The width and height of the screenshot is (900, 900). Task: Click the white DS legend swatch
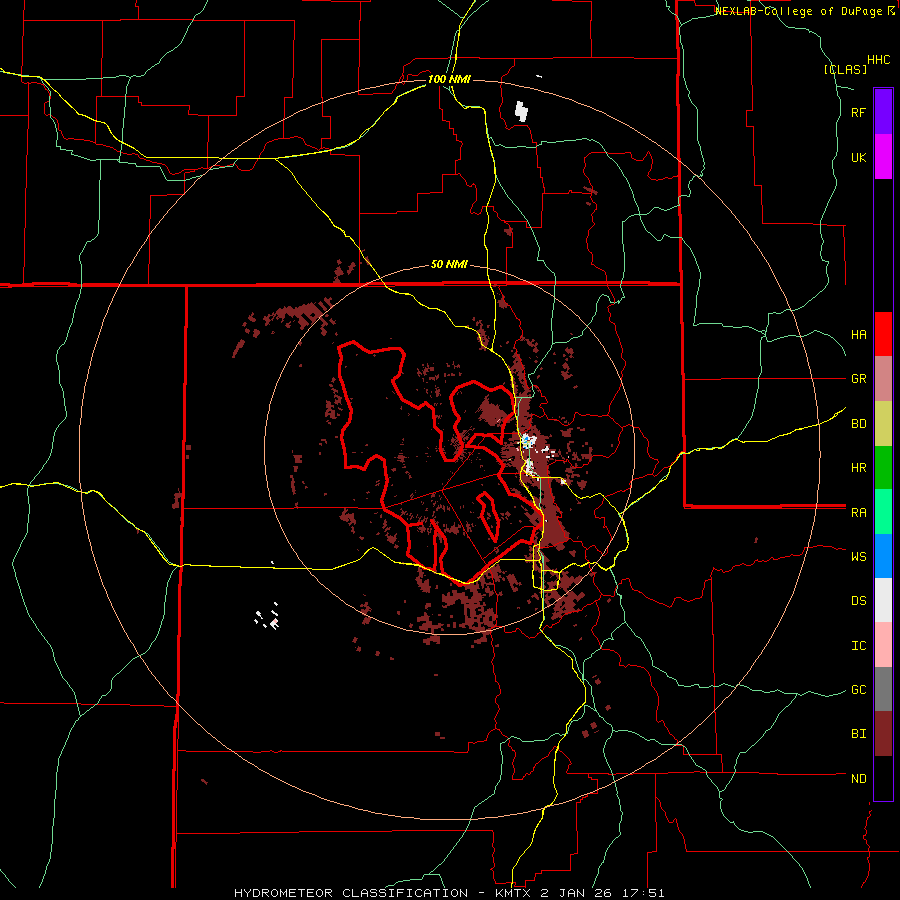coord(883,600)
